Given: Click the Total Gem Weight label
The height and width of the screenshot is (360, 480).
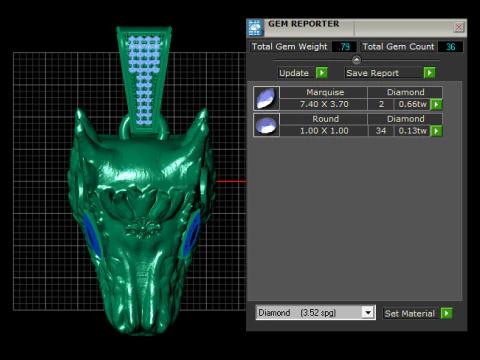Looking at the screenshot, I should point(289,47).
